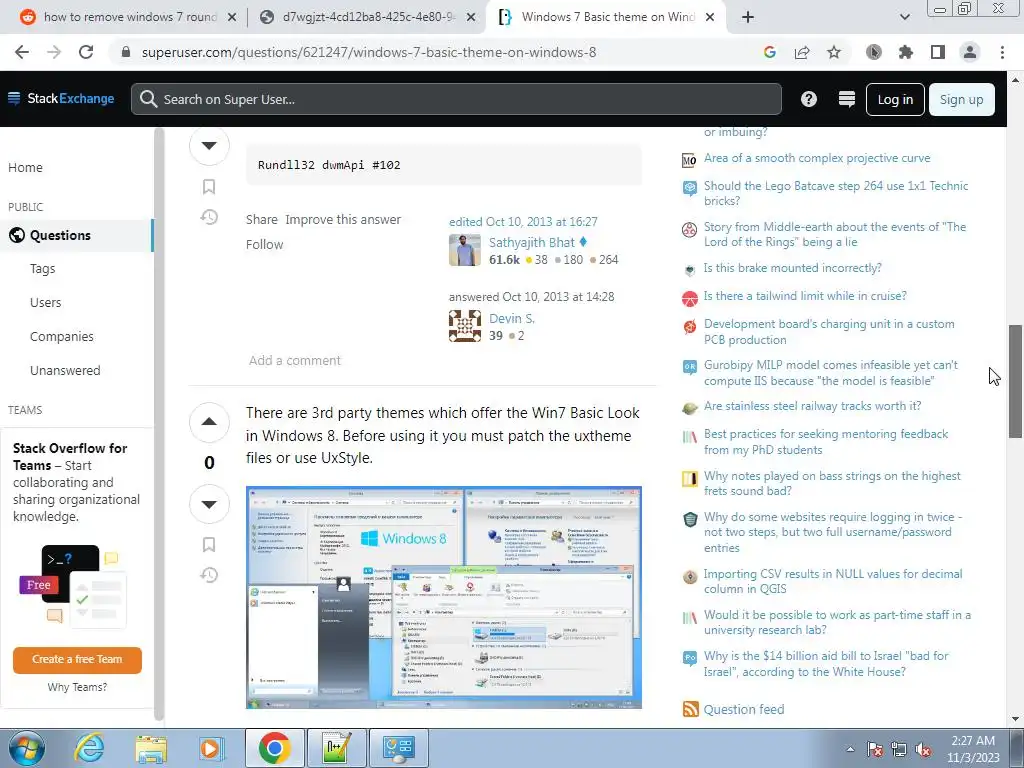
Task: Open the Stack Exchange sites list icon
Action: pyautogui.click(x=846, y=99)
